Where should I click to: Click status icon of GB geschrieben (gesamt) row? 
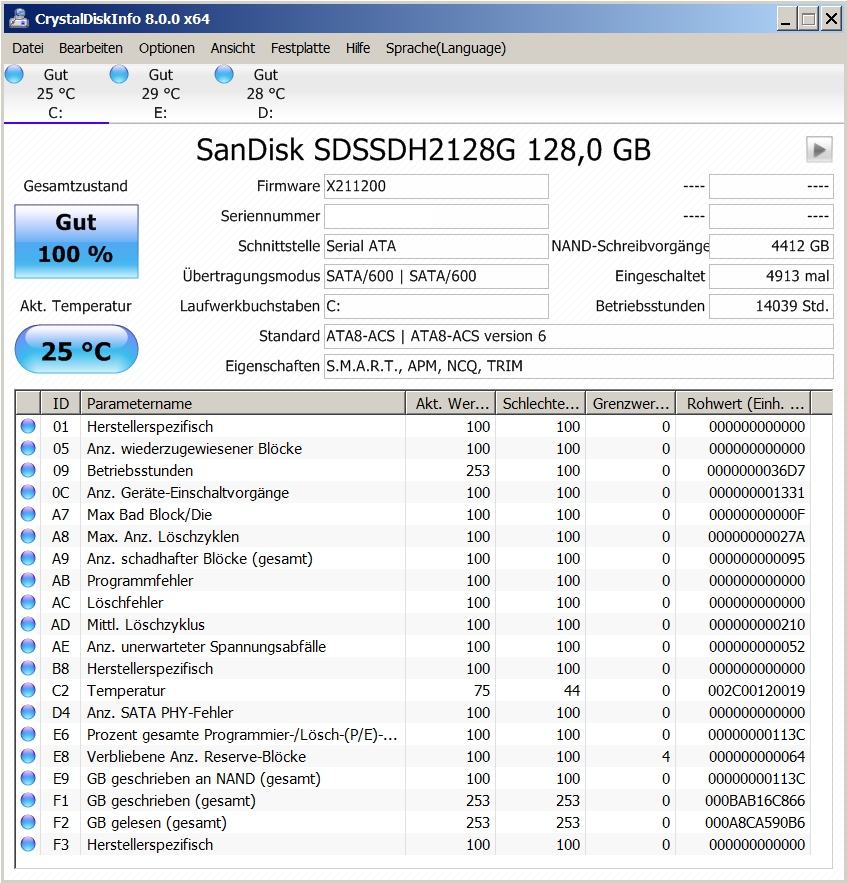[x=28, y=800]
